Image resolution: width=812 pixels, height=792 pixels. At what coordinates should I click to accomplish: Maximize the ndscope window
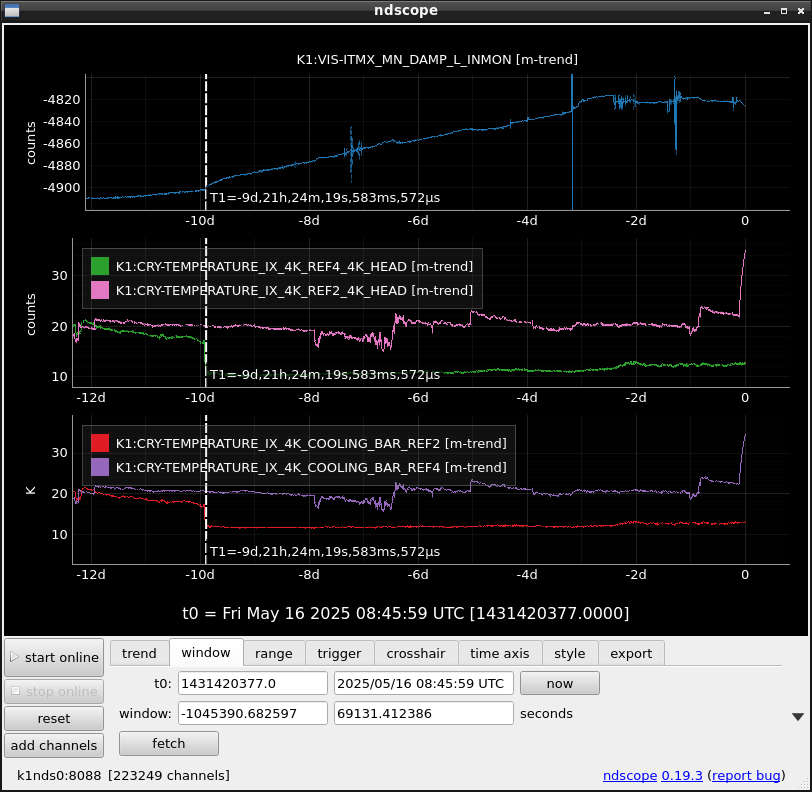coord(784,11)
